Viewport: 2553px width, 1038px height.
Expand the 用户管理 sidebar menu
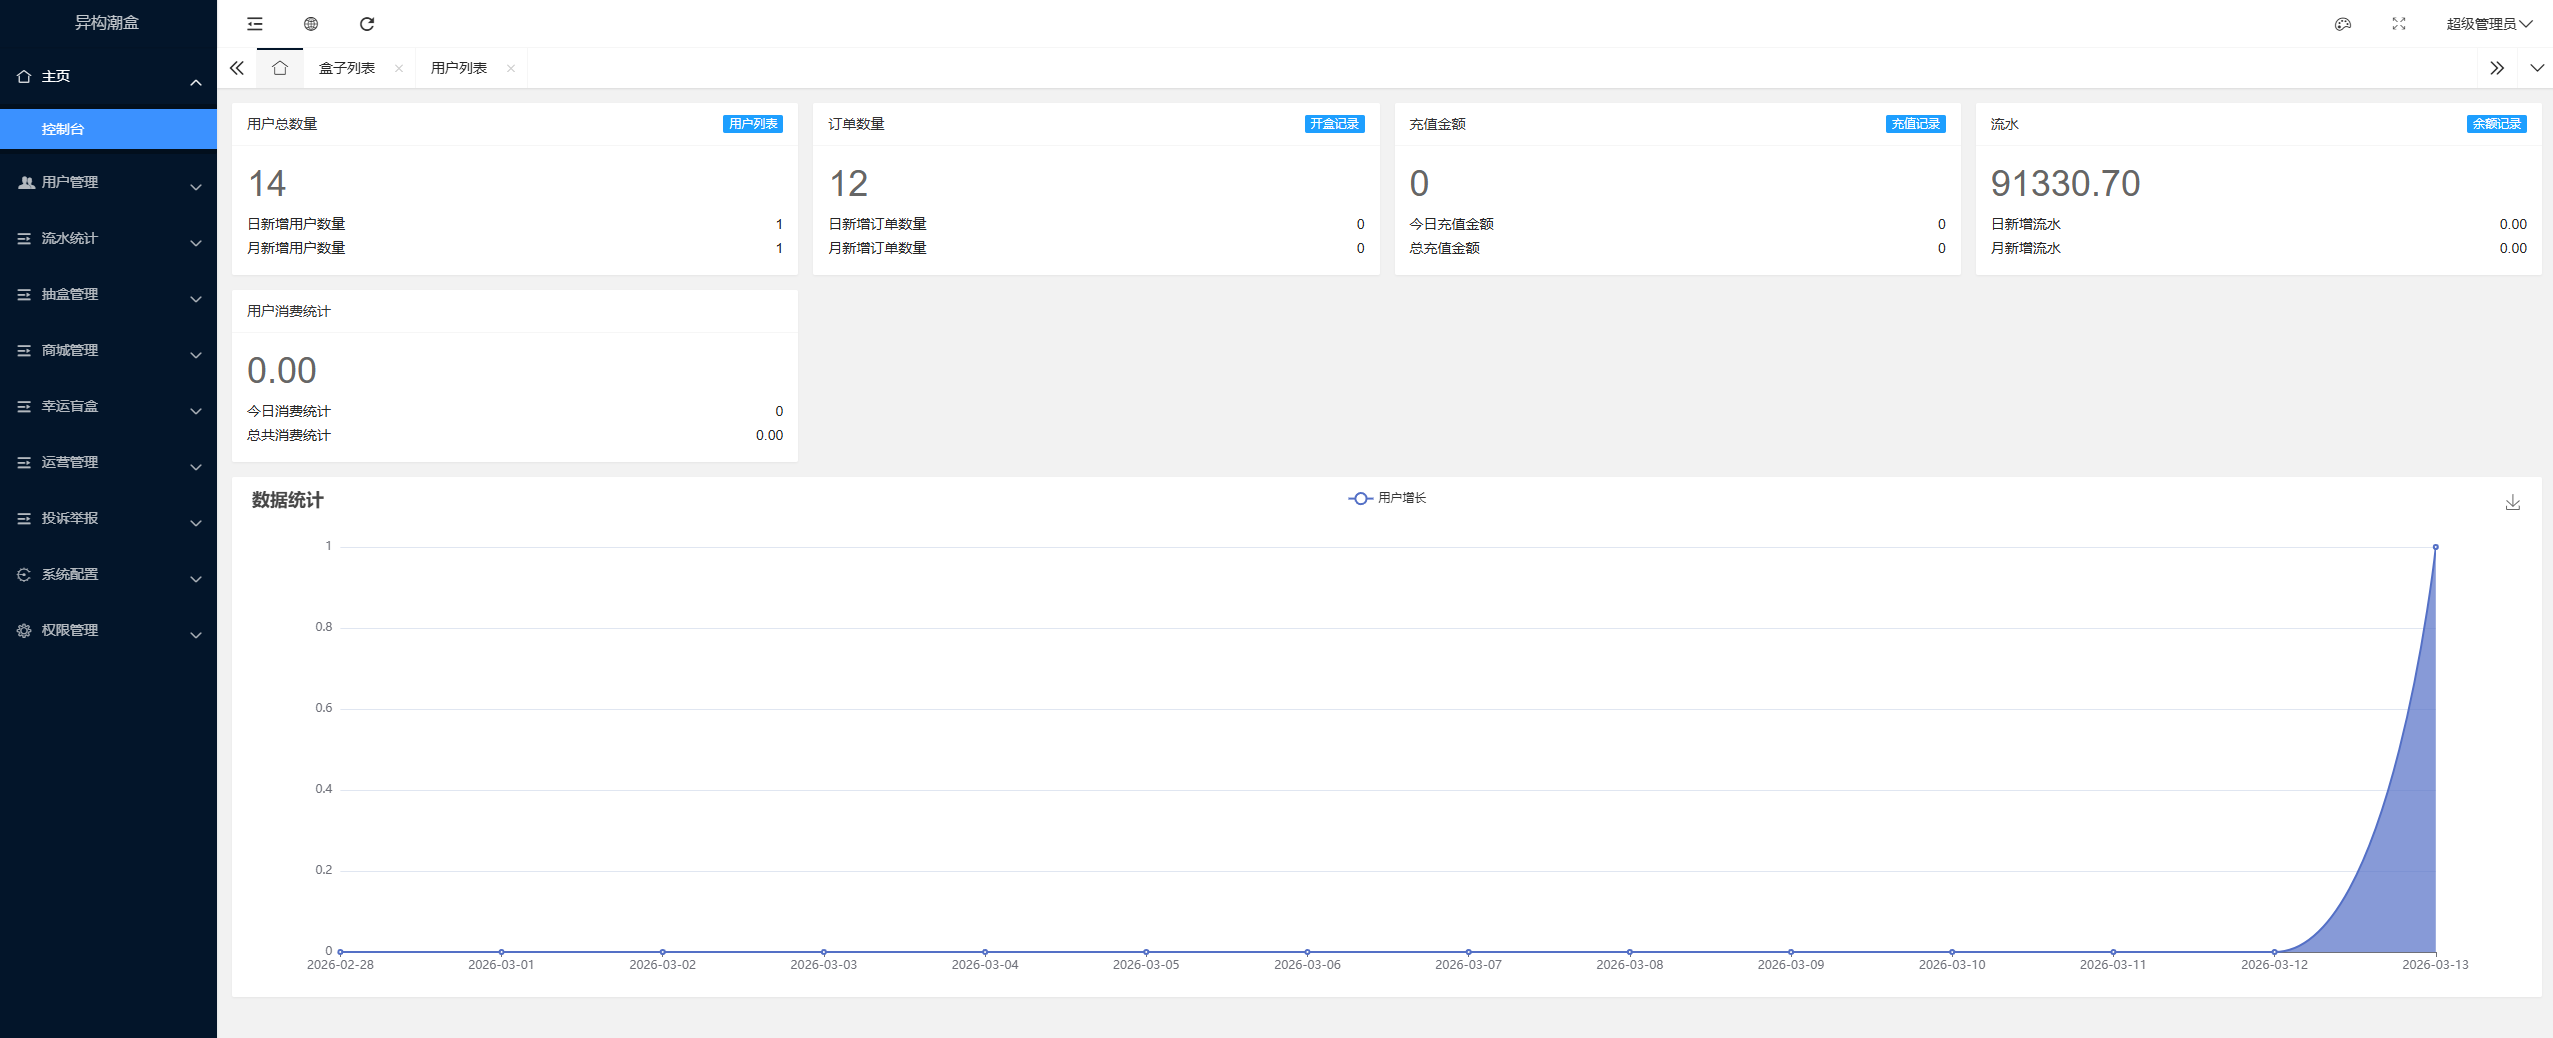[x=108, y=183]
